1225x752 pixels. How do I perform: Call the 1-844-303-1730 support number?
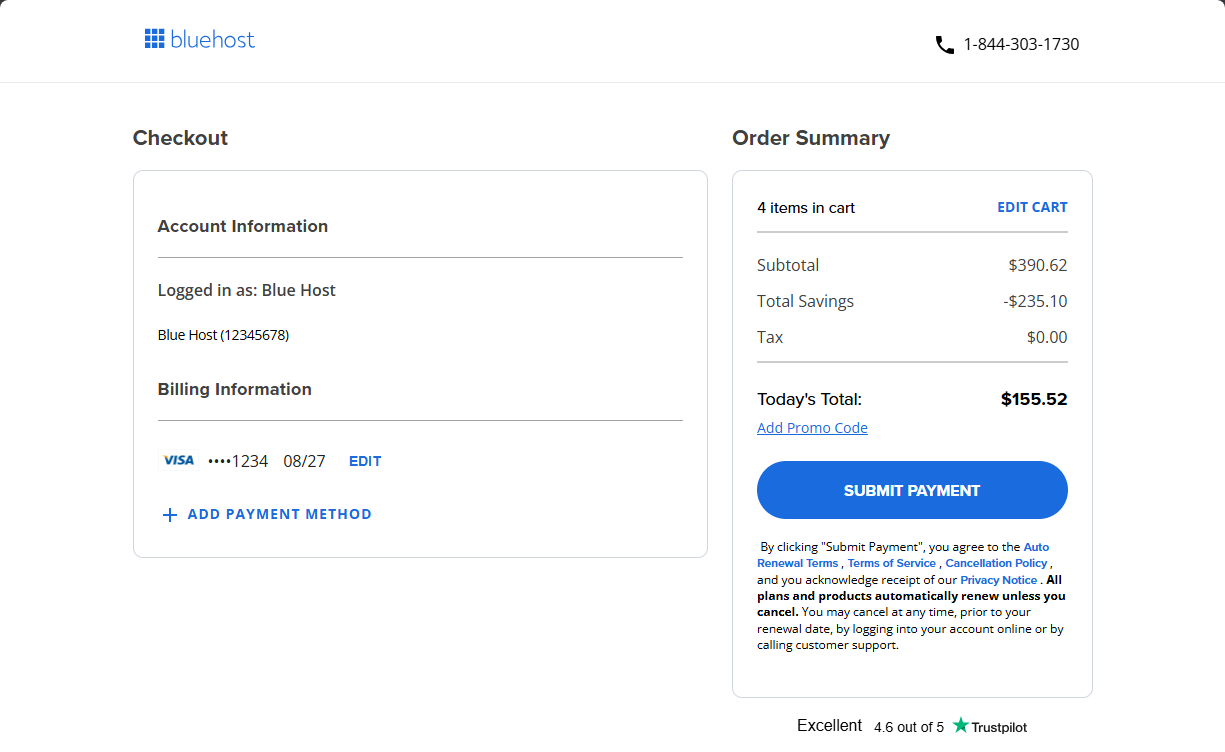click(x=1020, y=44)
